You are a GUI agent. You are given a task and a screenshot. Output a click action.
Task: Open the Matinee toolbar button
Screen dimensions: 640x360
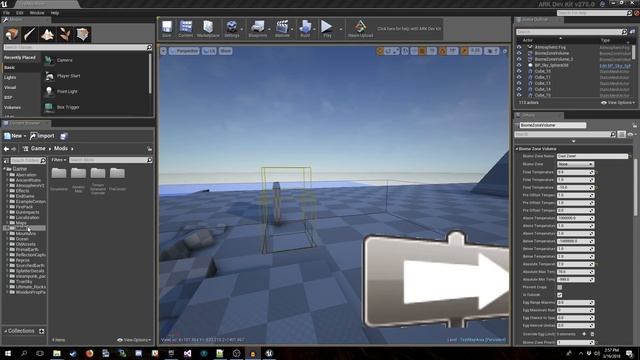tap(282, 29)
